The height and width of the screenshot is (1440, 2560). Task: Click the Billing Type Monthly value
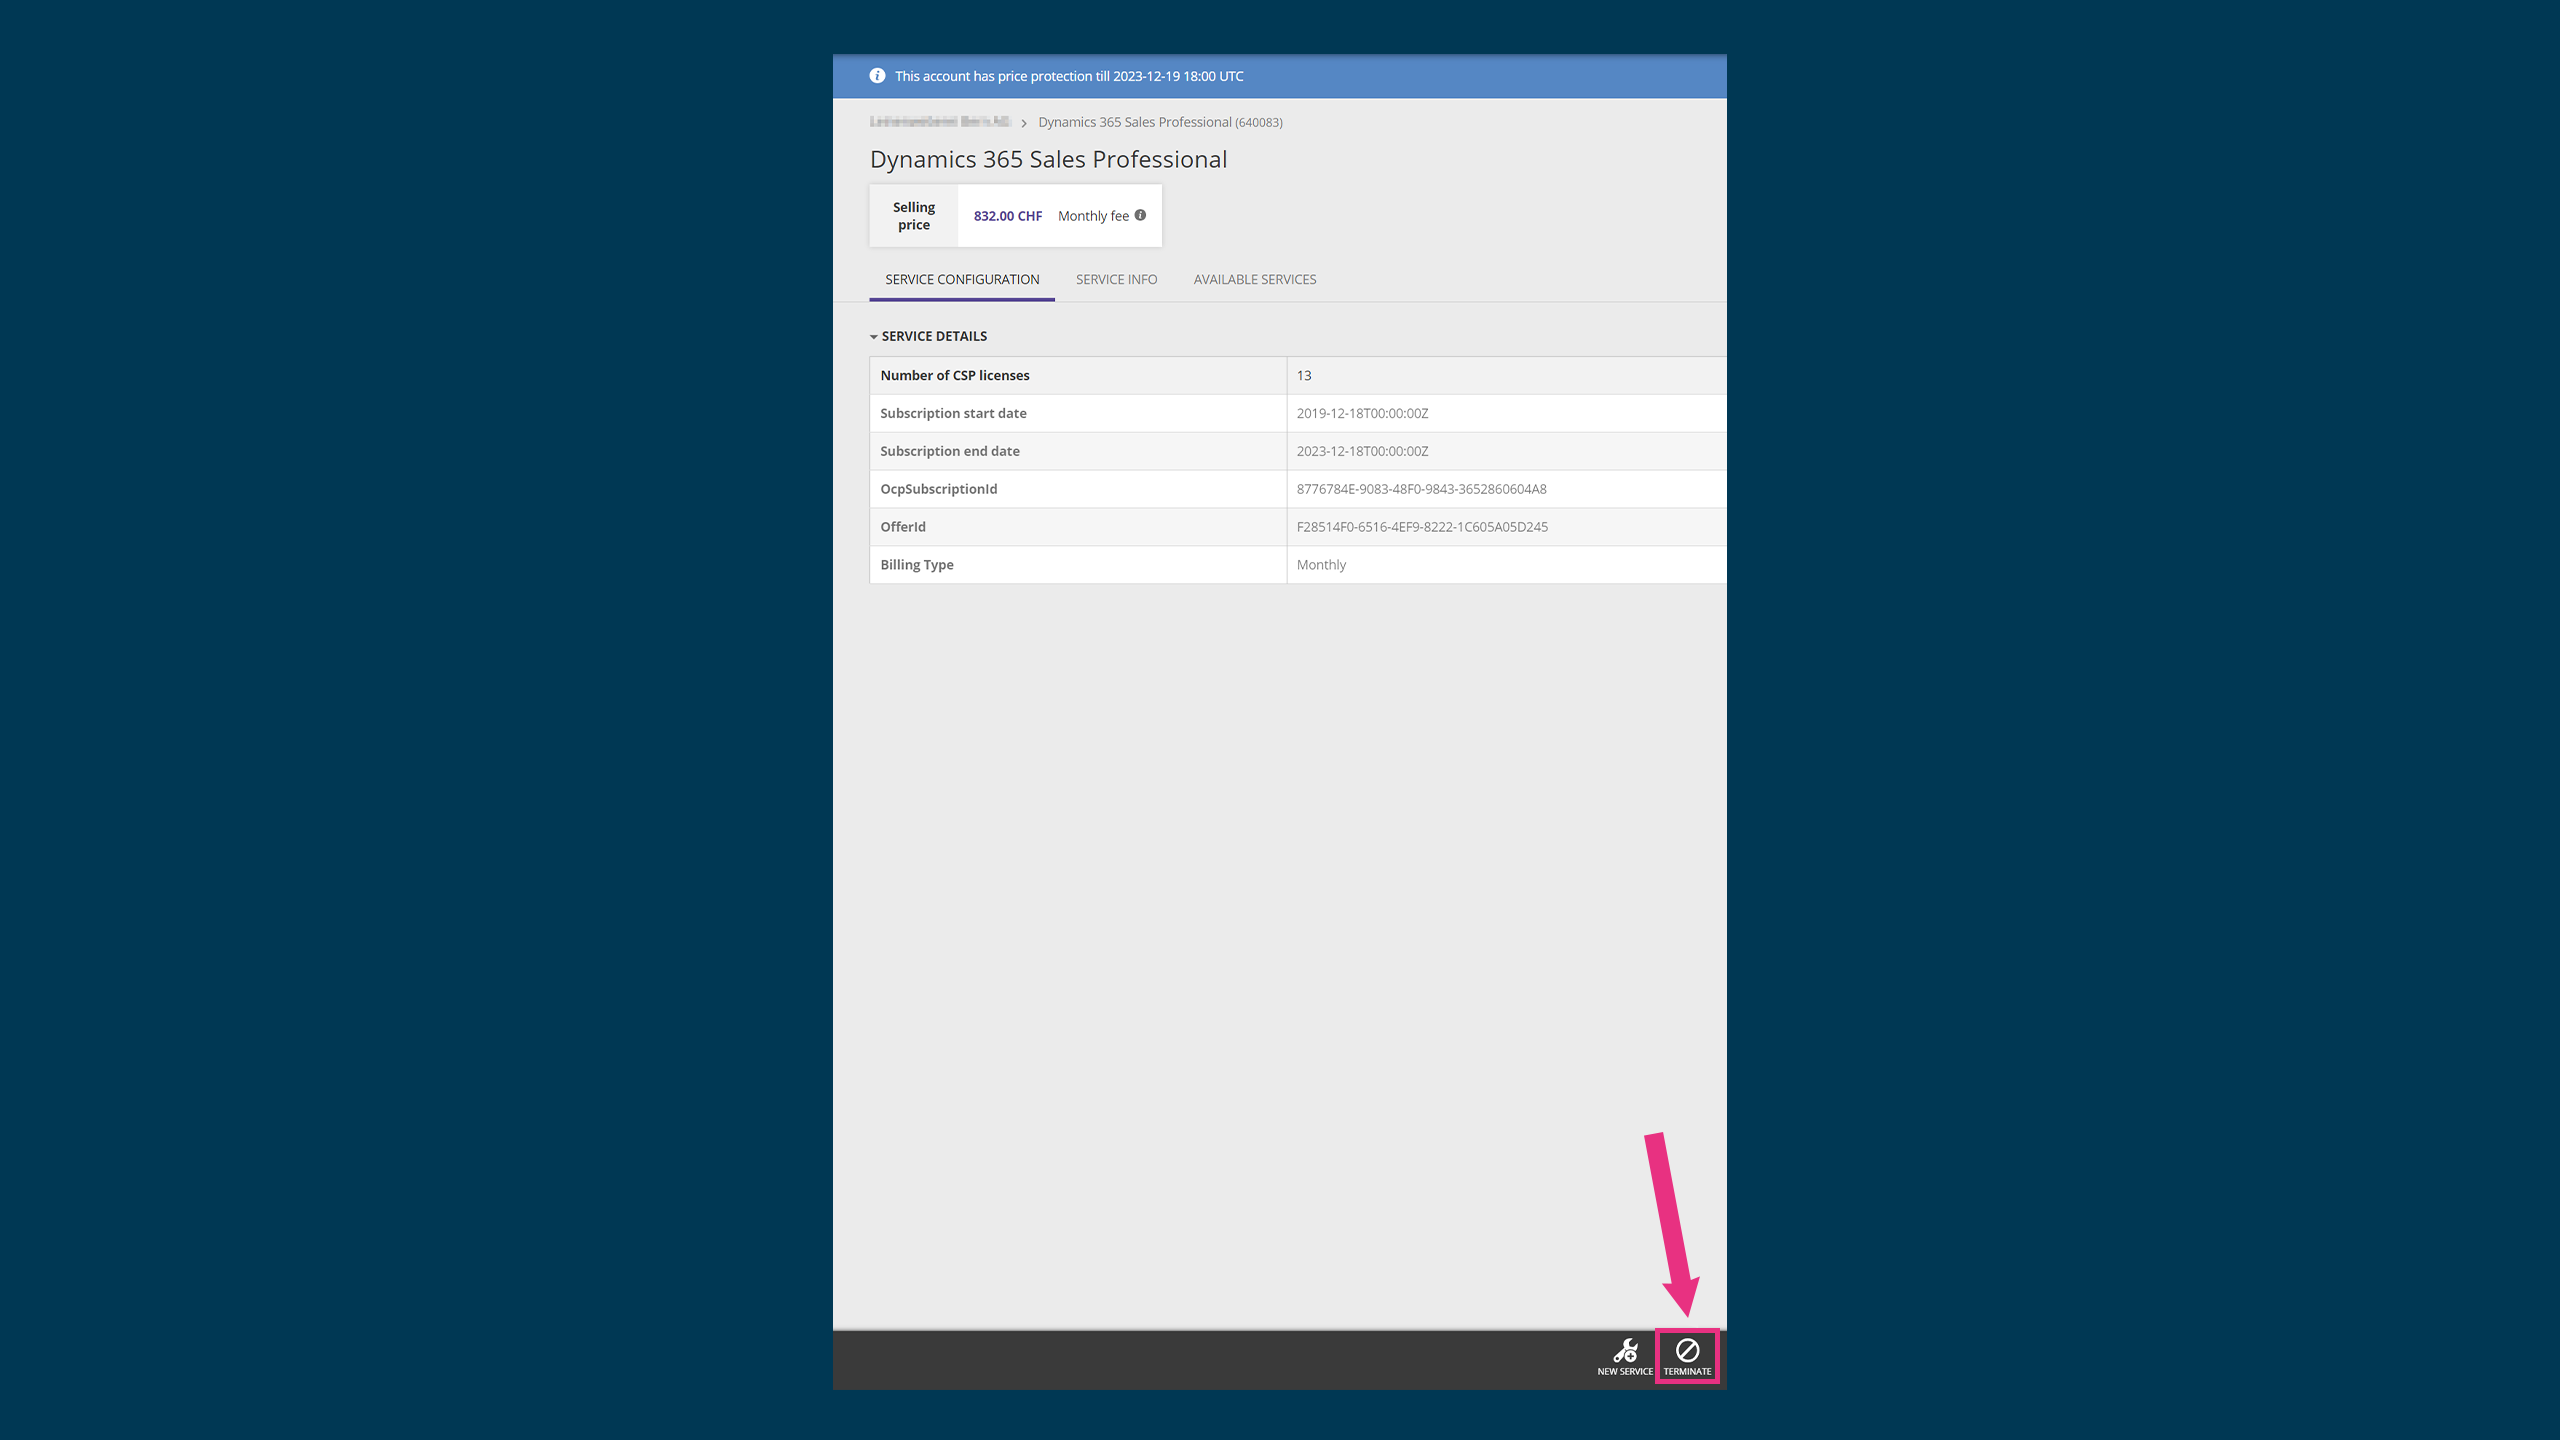point(1321,565)
